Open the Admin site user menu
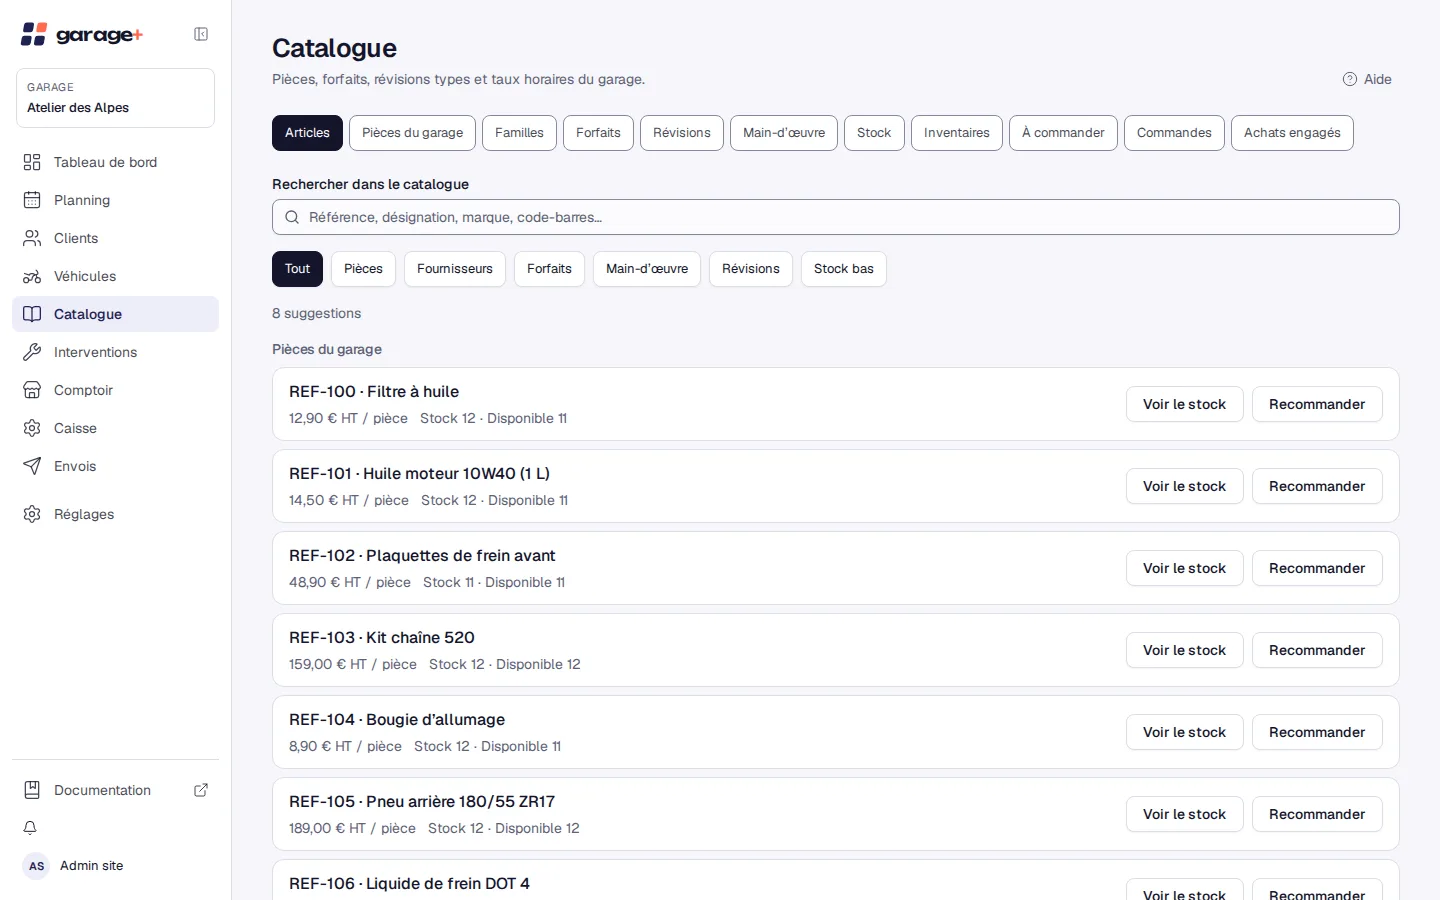The image size is (1440, 900). click(x=115, y=866)
